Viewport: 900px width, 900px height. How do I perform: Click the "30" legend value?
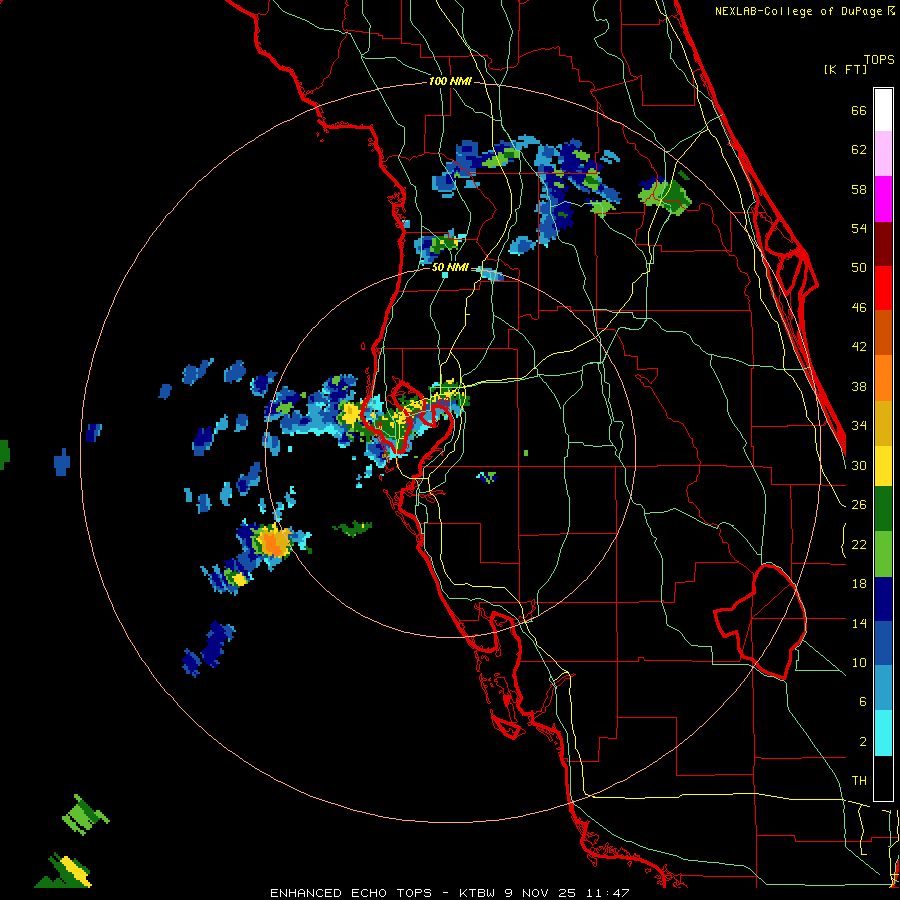[859, 465]
